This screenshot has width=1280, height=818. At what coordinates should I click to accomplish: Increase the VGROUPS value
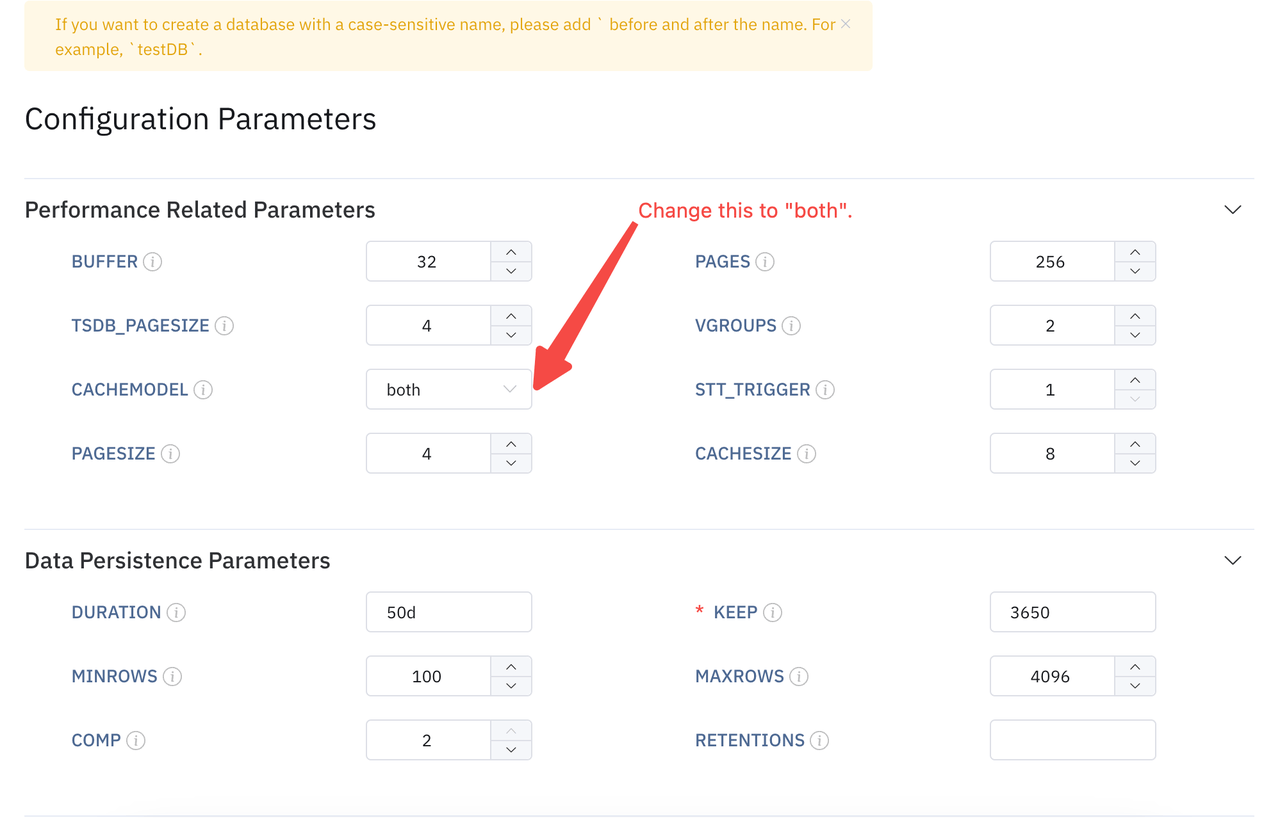[x=1135, y=316]
